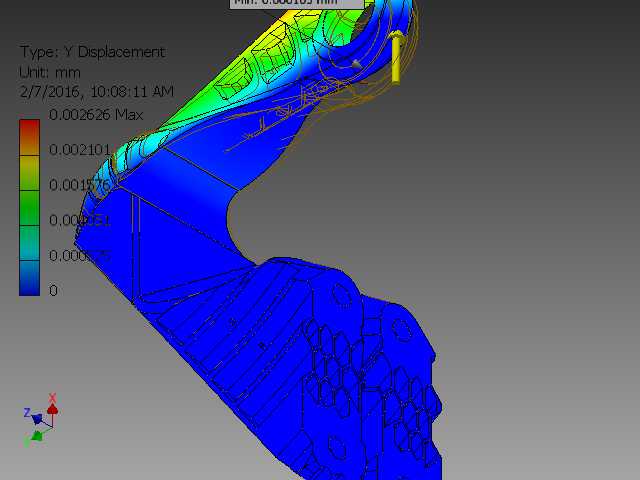Click the yellow force load arrow glyph
Image resolution: width=640 pixels, height=480 pixels.
396,56
